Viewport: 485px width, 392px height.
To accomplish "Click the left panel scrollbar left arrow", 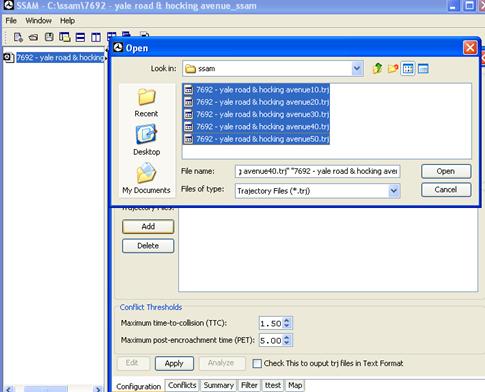I will click(x=9, y=389).
